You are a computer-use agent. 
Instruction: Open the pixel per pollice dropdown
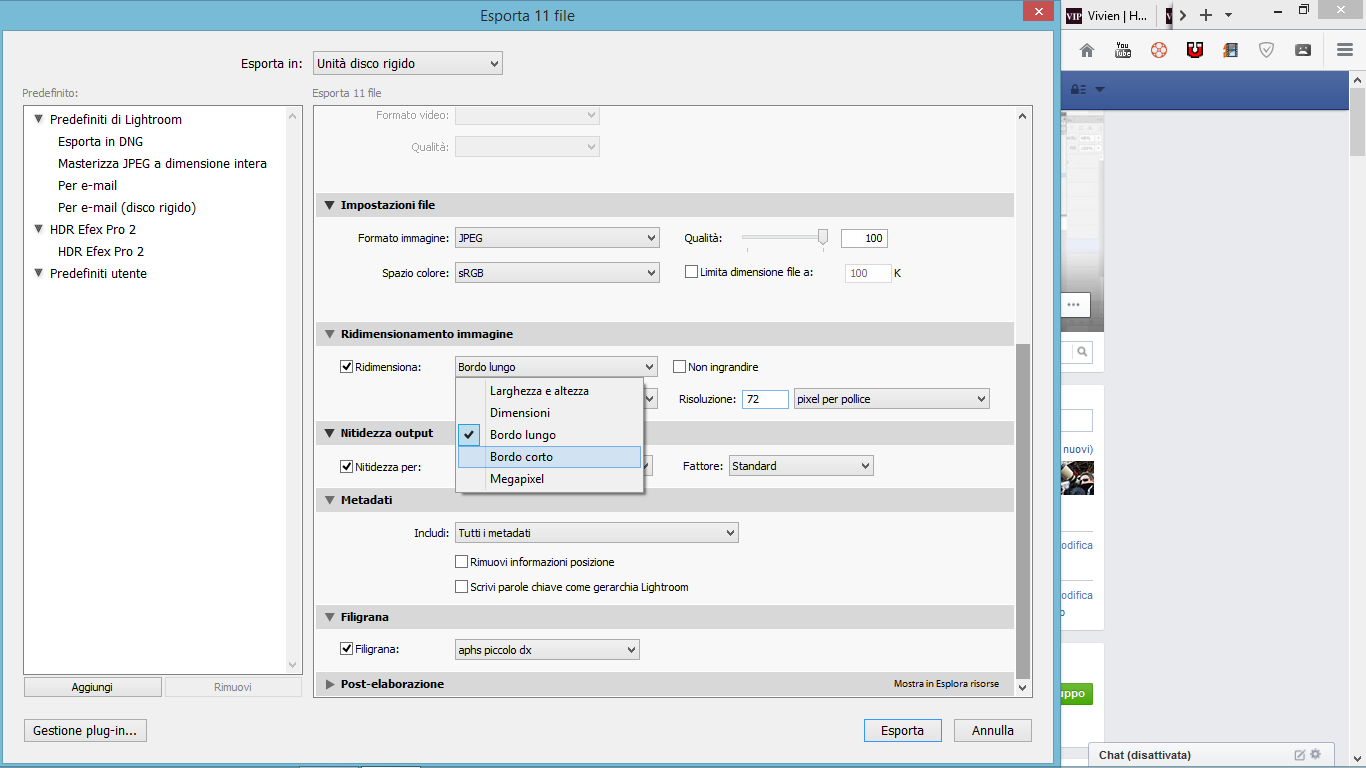pos(892,399)
